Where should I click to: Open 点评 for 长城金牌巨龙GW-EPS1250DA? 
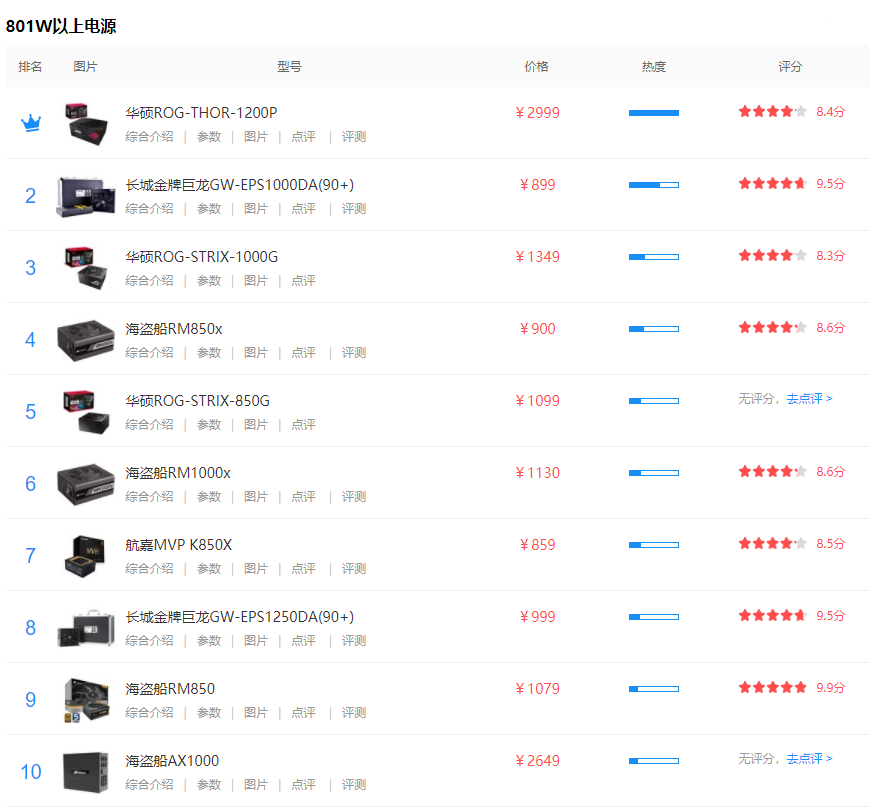click(x=303, y=641)
